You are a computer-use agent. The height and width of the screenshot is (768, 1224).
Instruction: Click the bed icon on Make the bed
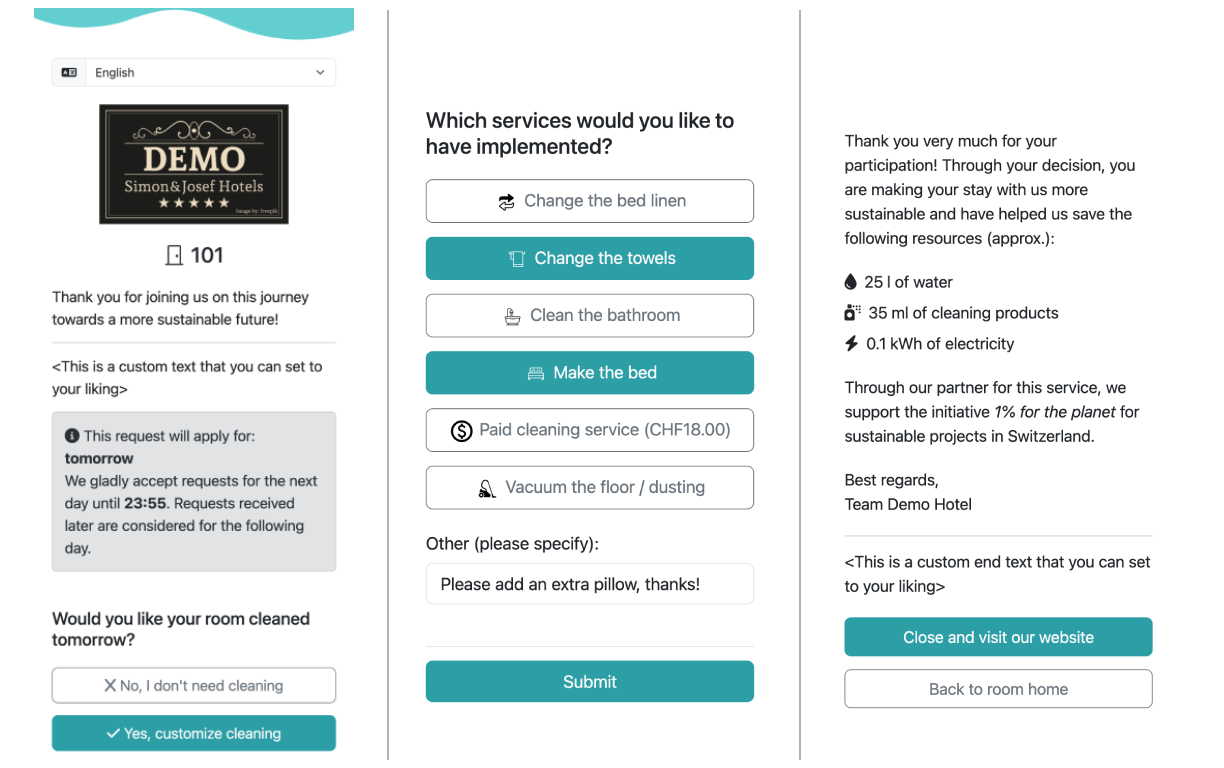536,372
